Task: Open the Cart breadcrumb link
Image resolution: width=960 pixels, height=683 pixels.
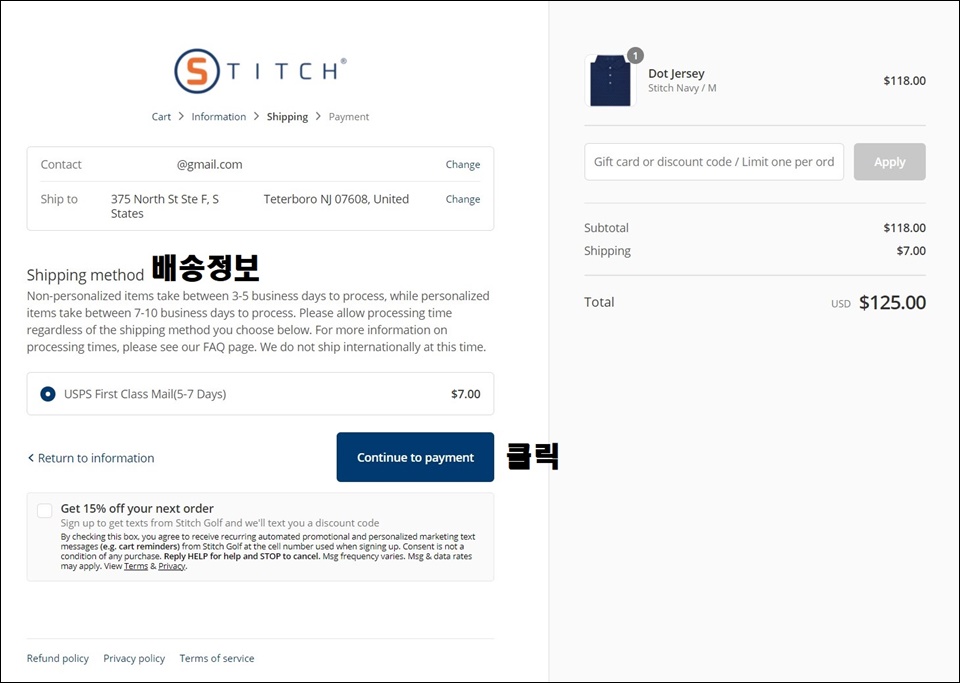Action: click(161, 117)
